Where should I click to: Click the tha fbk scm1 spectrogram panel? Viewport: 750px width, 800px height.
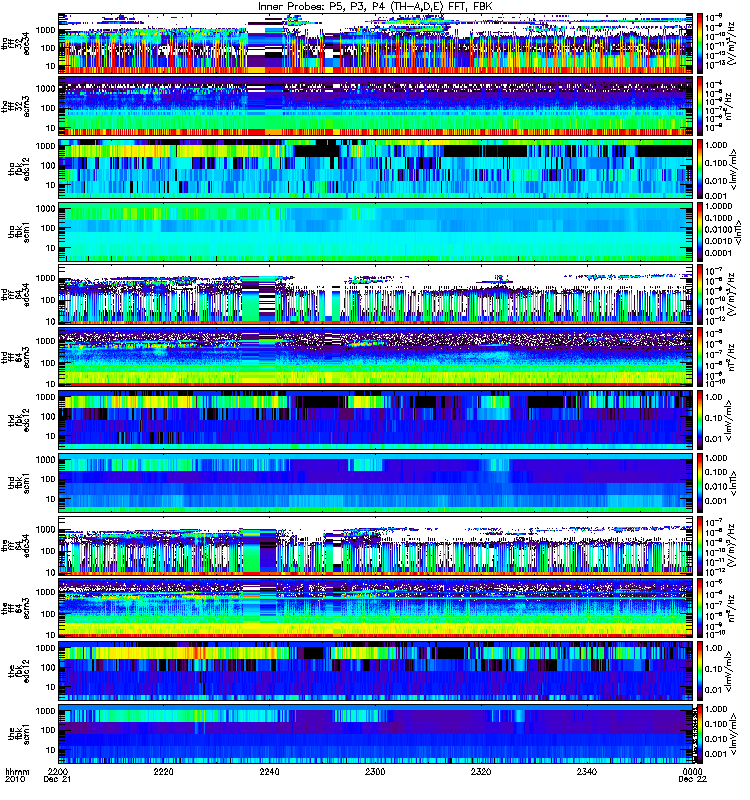pyautogui.click(x=375, y=232)
